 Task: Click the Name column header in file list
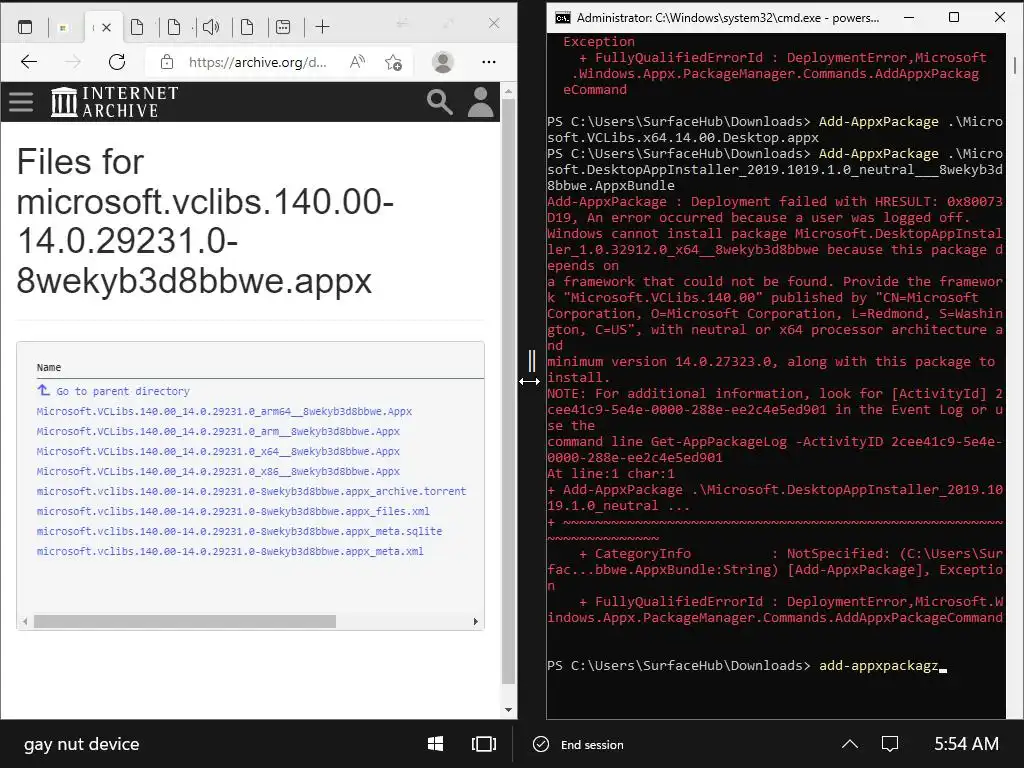[x=49, y=368]
